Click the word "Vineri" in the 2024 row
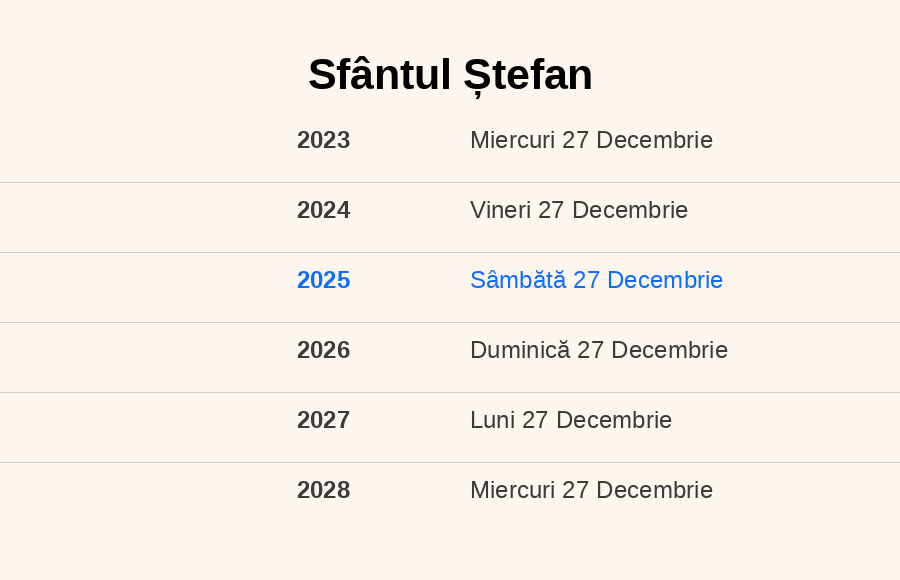Viewport: 900px width, 580px height. [501, 210]
